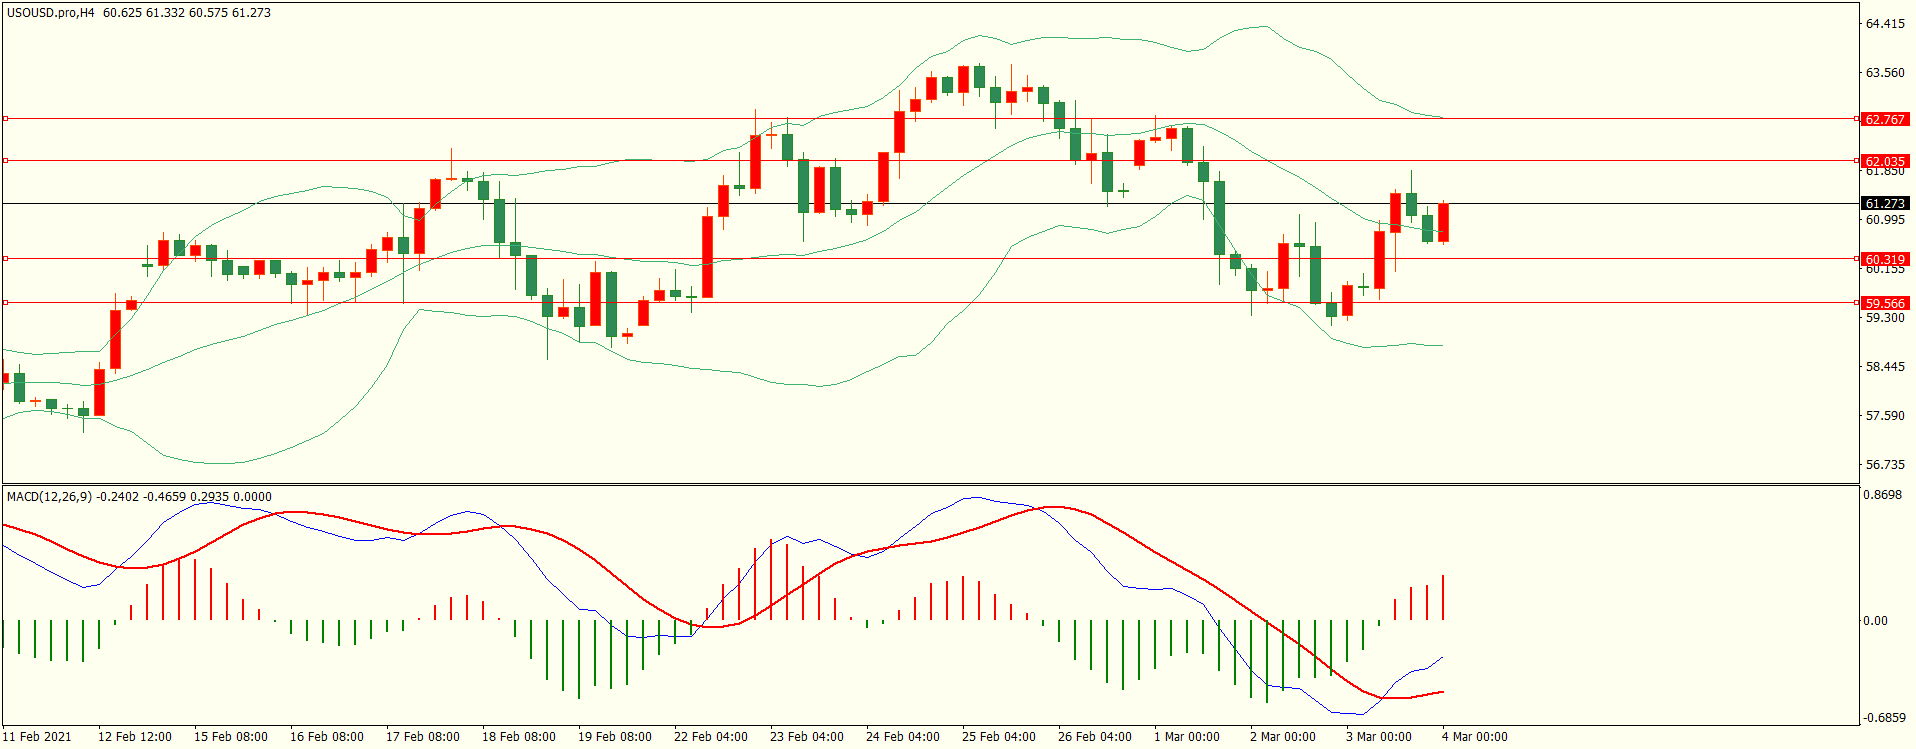Click left handle of the 62.767 horizontal line
Viewport: 1916px width, 749px height.
point(6,119)
